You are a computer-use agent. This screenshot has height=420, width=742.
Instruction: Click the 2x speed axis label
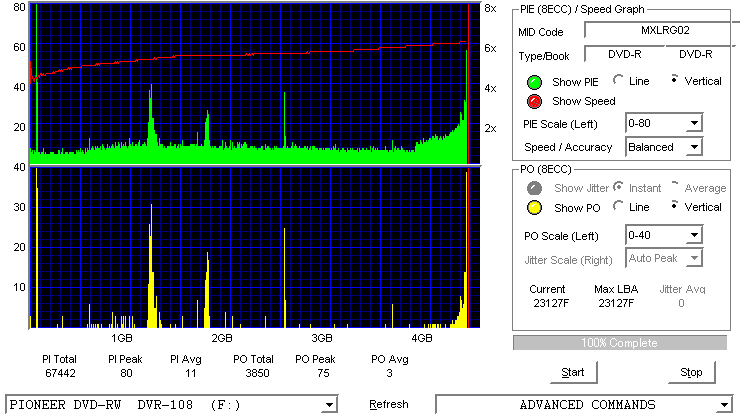tap(490, 128)
